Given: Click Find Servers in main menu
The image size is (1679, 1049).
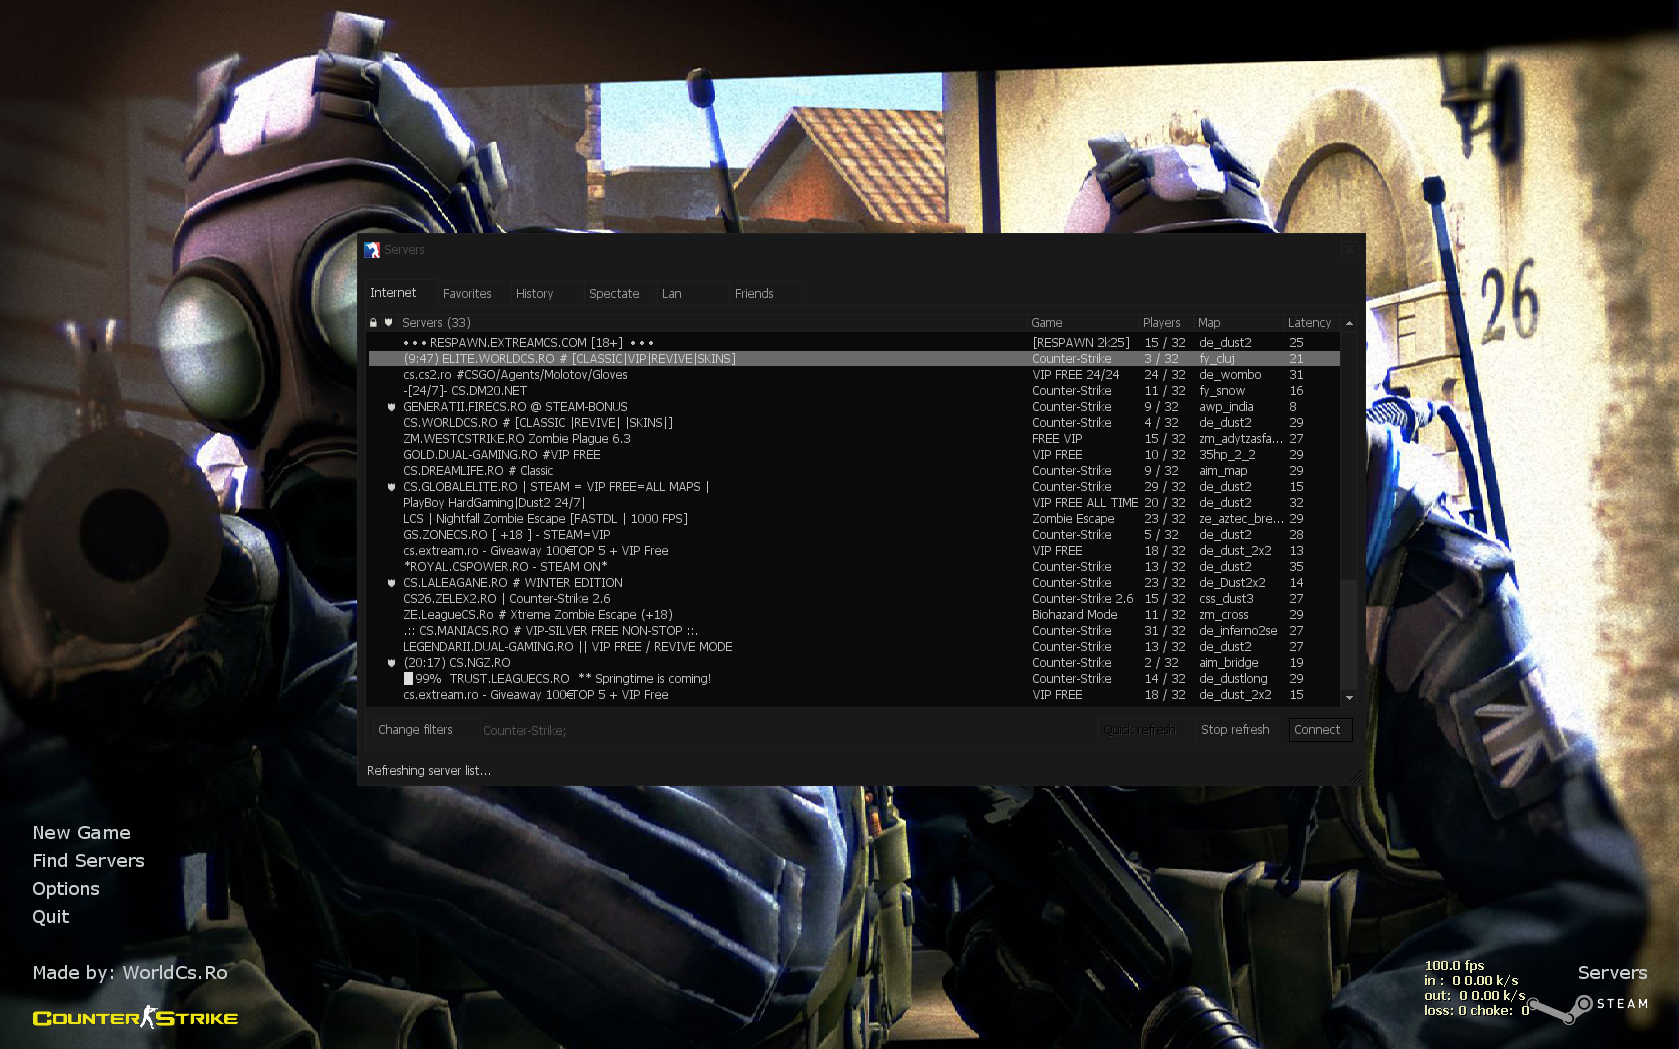Looking at the screenshot, I should coord(89,861).
